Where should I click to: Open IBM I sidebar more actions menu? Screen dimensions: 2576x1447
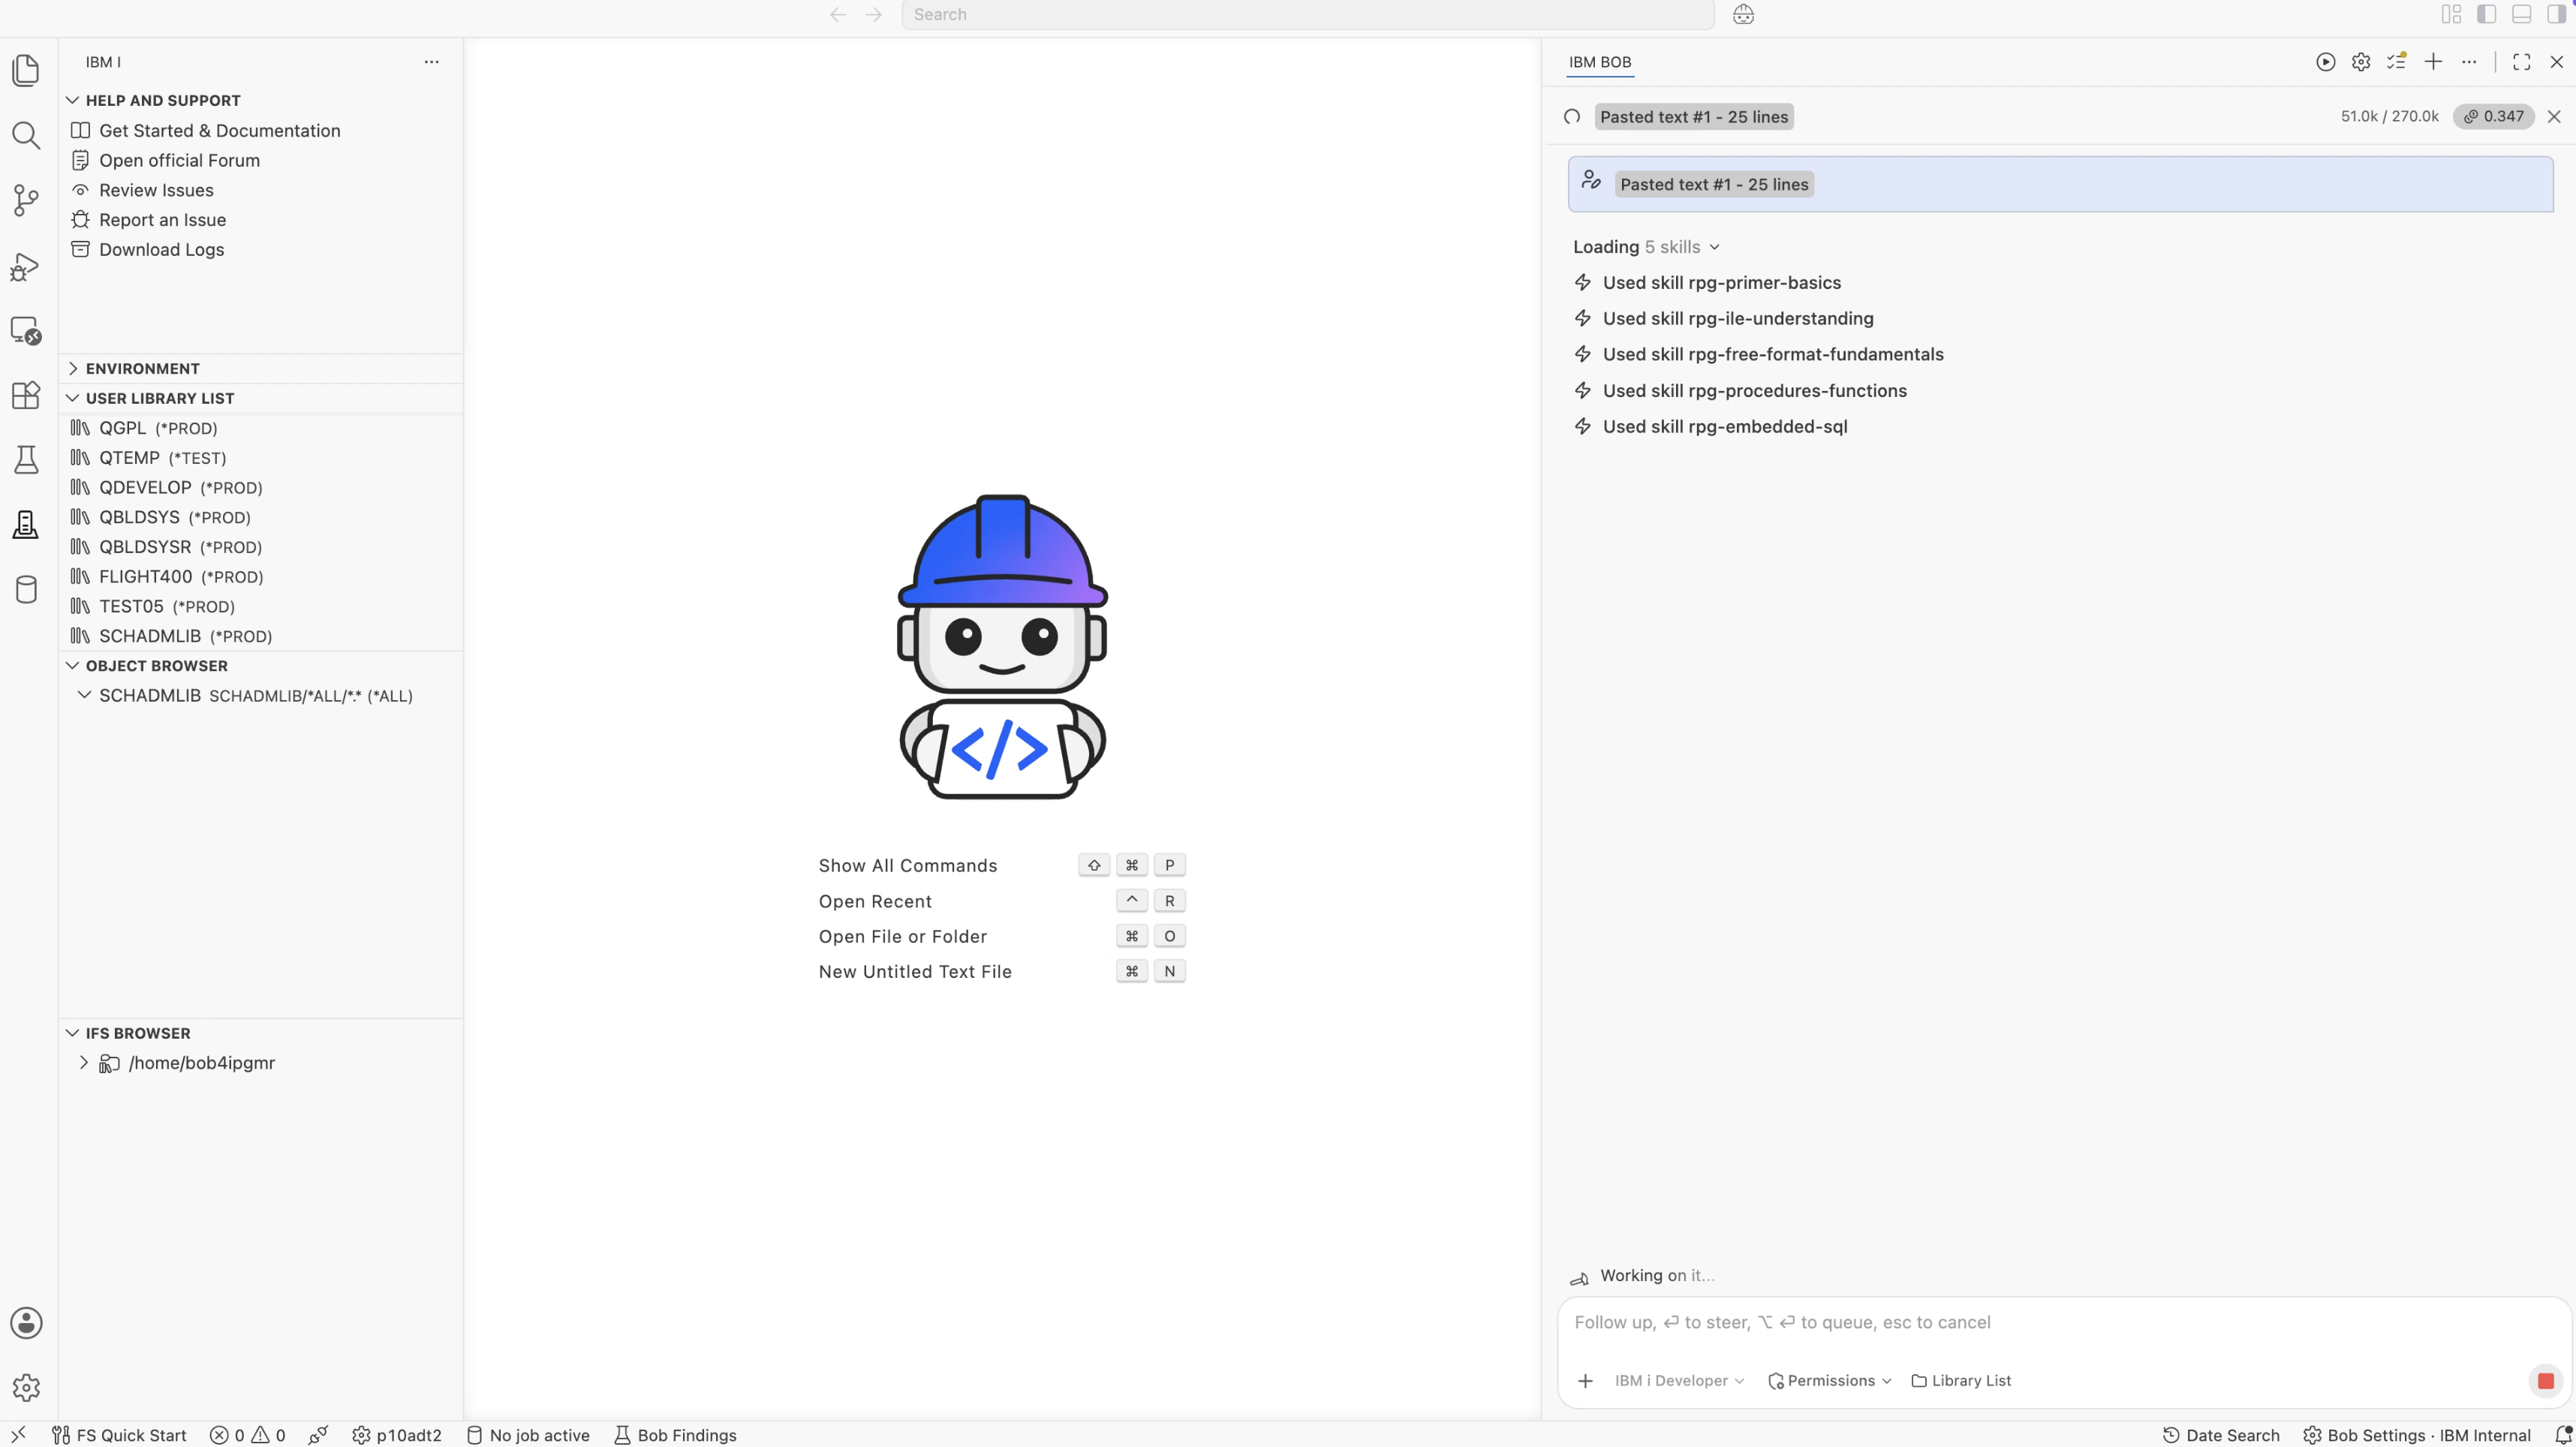tap(431, 62)
